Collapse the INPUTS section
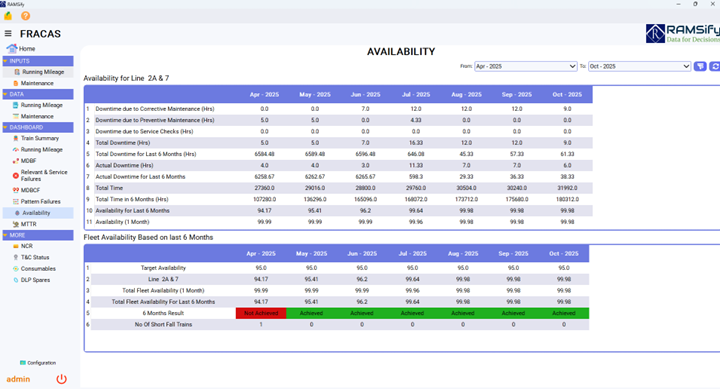 pos(38,61)
